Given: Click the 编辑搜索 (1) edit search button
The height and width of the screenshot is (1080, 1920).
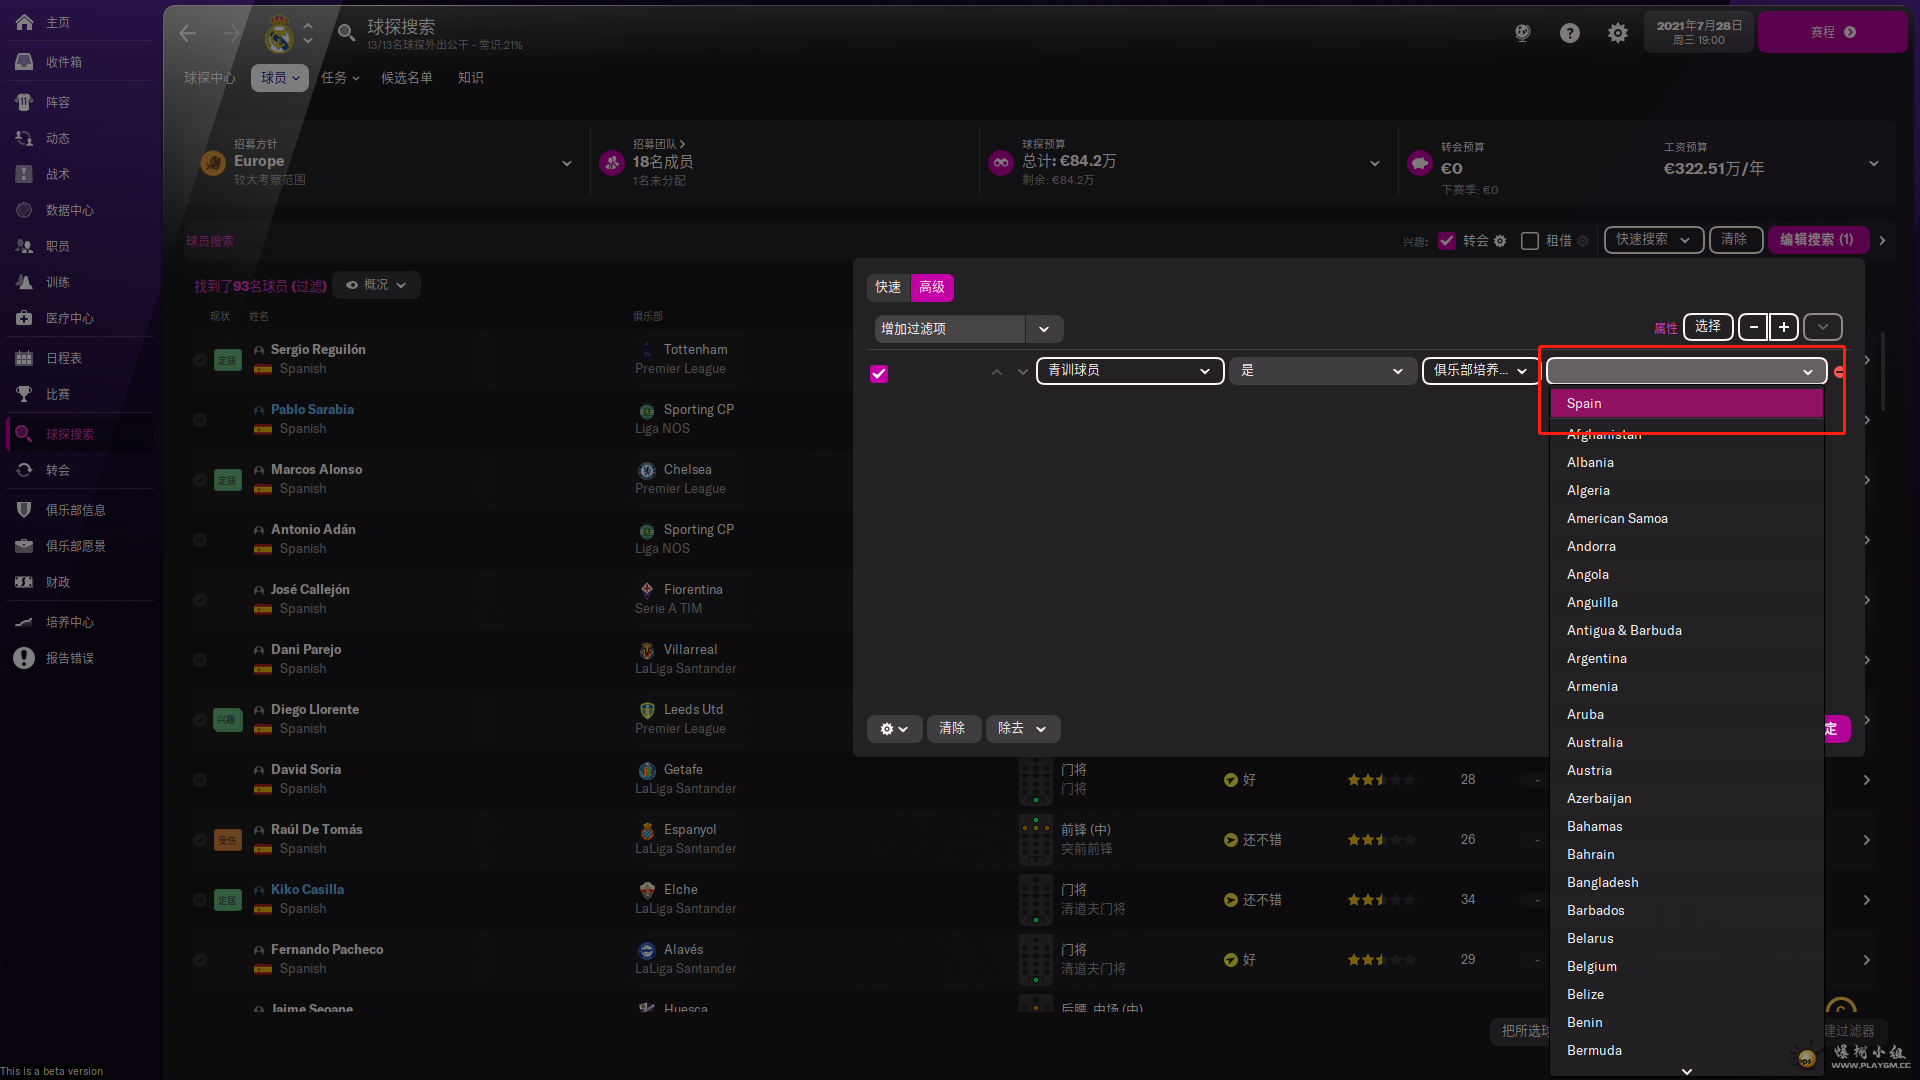Looking at the screenshot, I should coord(1817,240).
